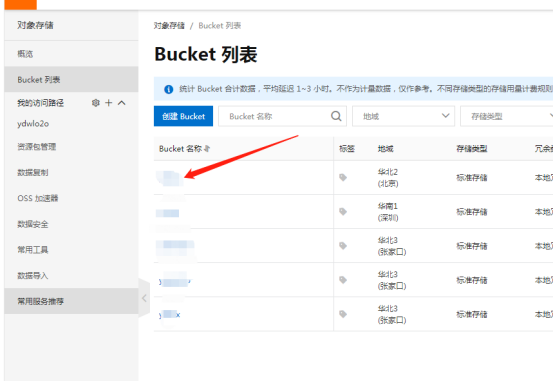Image resolution: width=554 pixels, height=381 pixels.
Task: Click 标准存储 in the 华北2 (北京) row
Action: 472,178
